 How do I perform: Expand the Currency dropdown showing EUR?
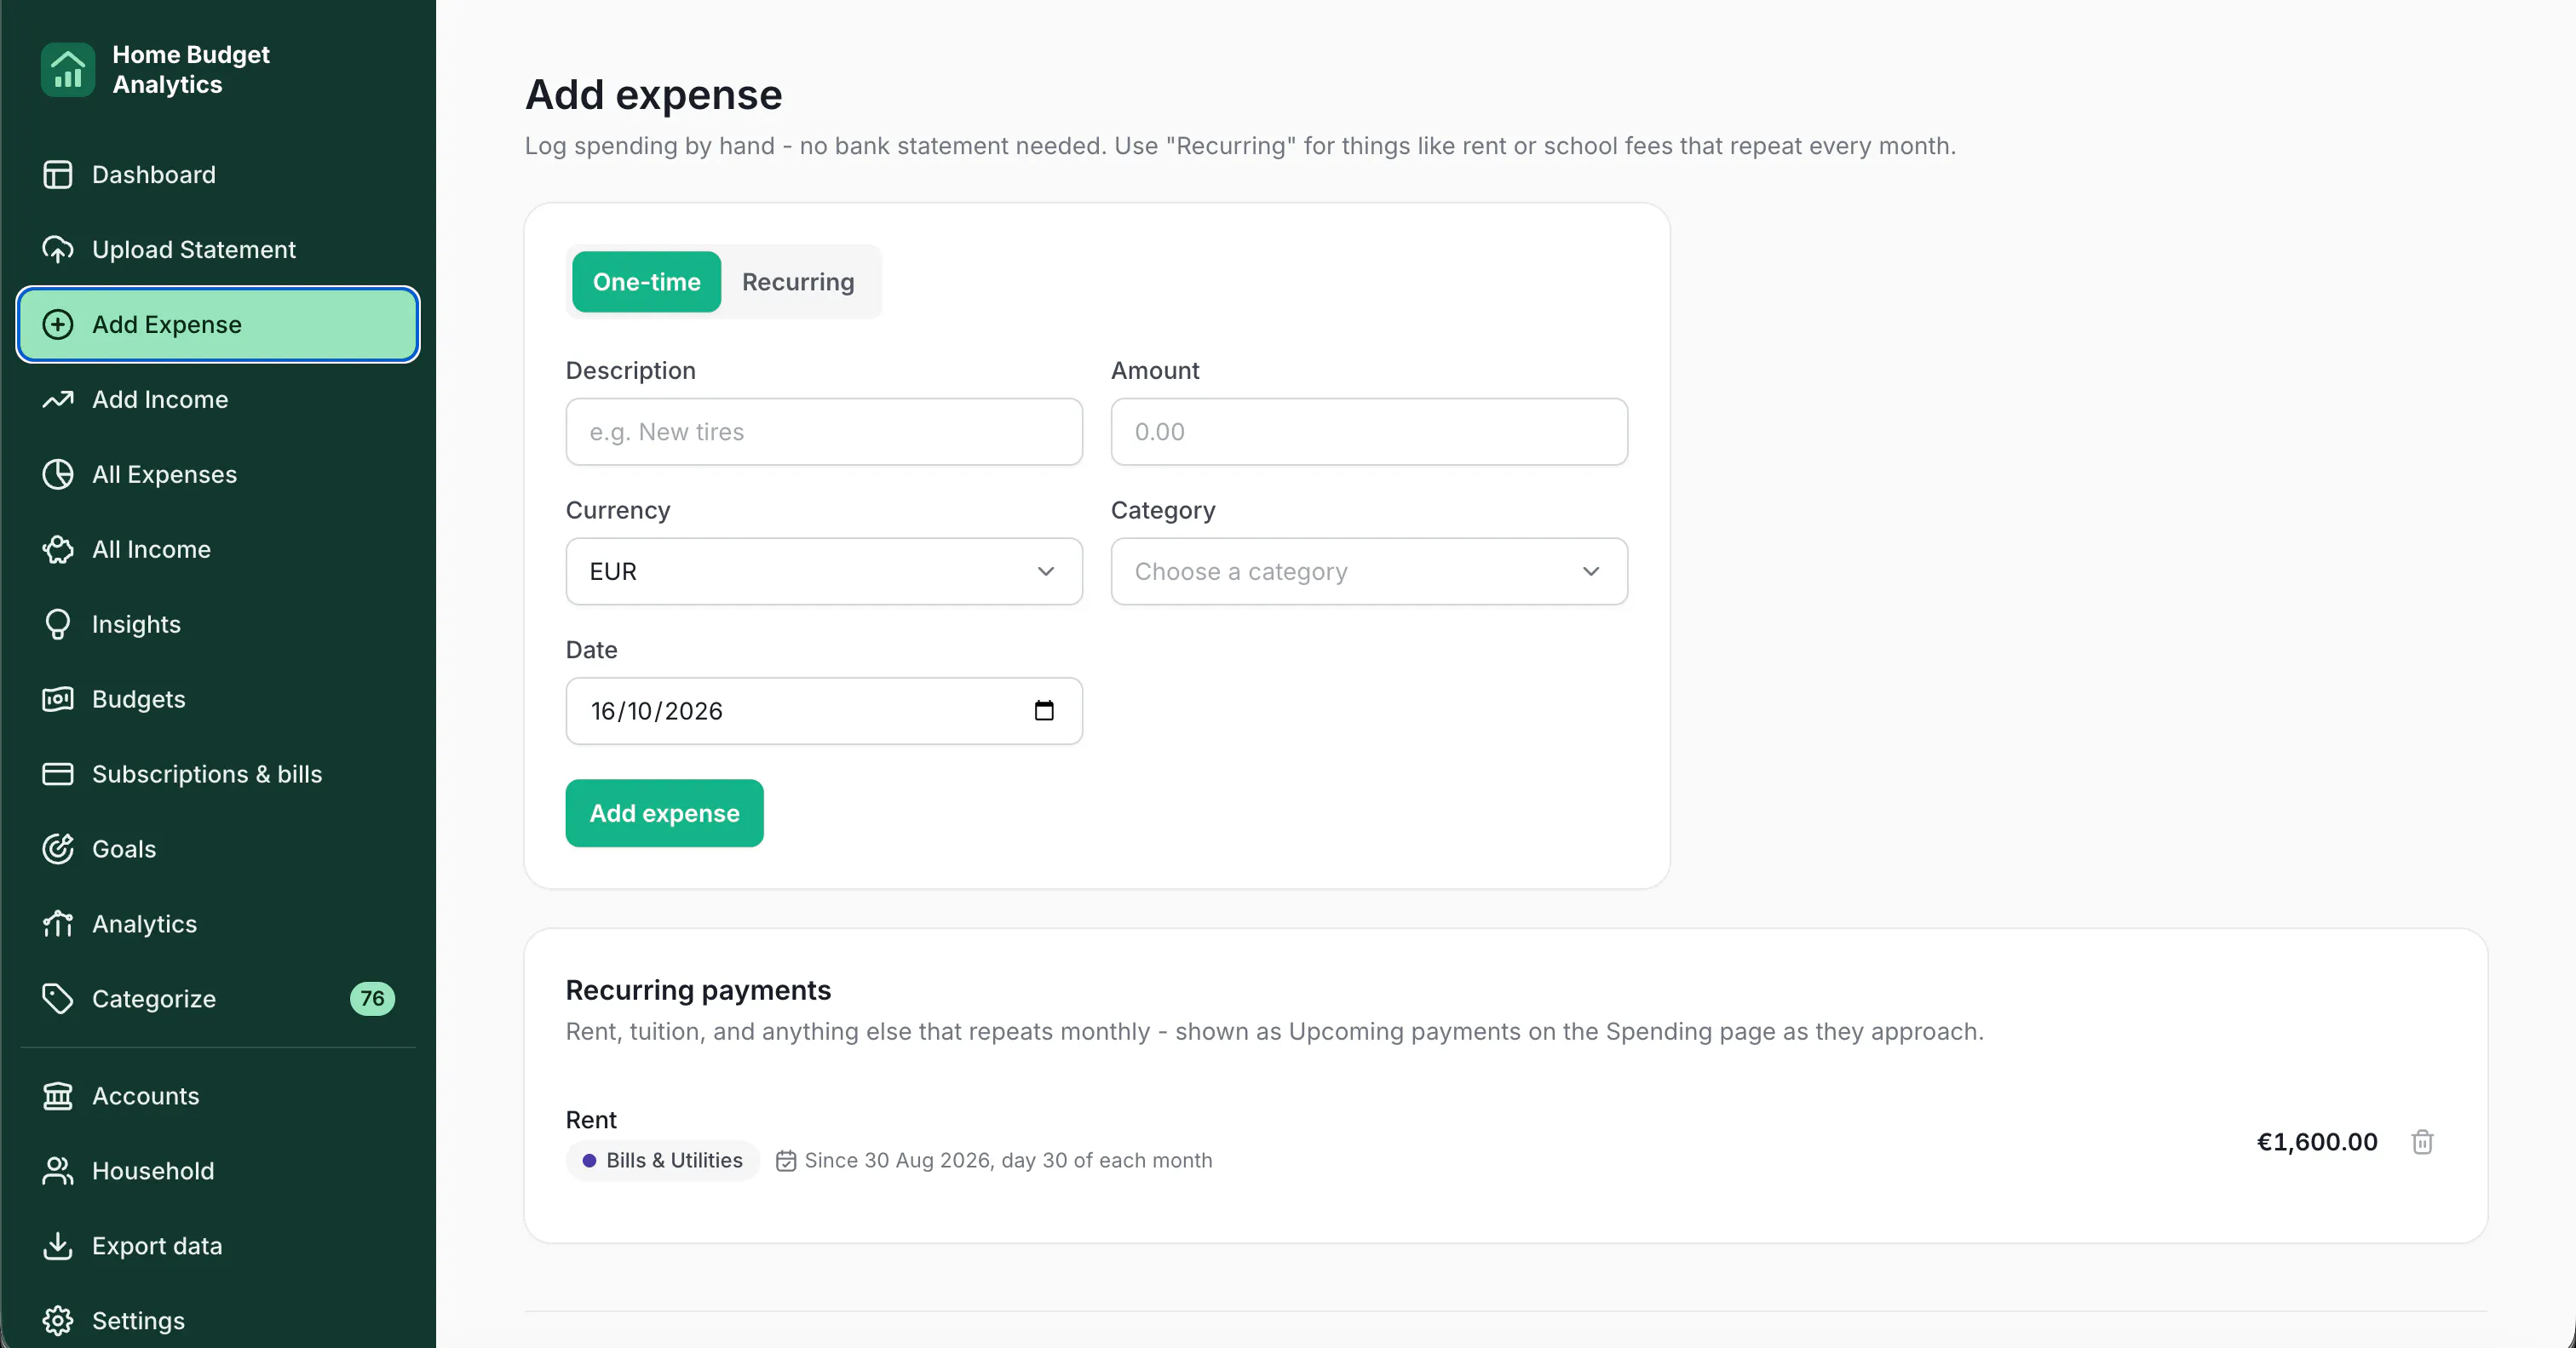824,572
